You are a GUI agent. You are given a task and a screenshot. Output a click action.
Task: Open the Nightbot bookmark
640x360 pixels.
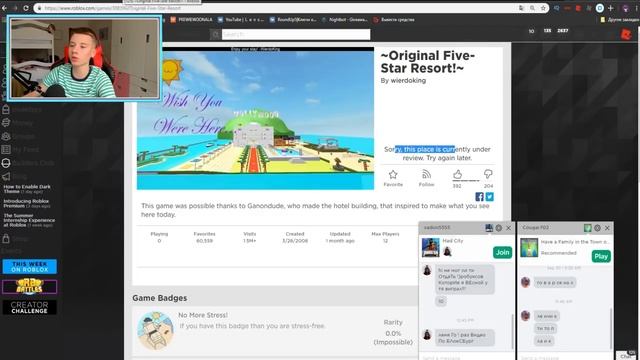click(x=345, y=20)
